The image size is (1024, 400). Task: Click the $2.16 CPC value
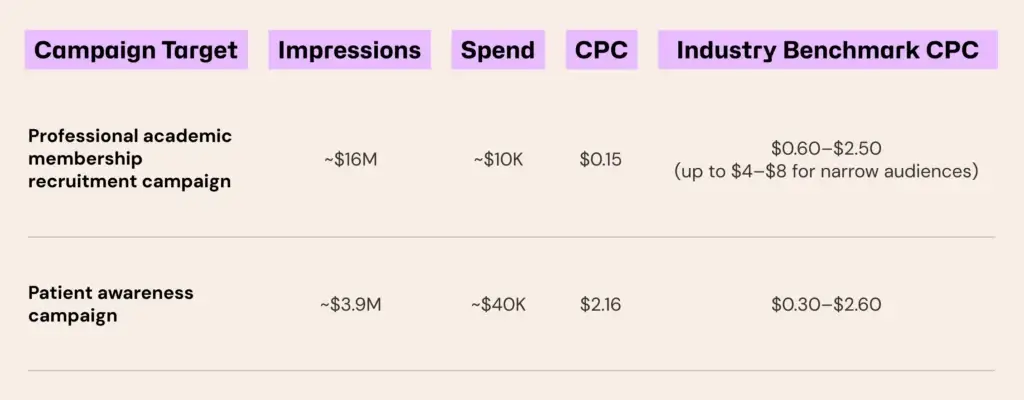click(x=600, y=305)
